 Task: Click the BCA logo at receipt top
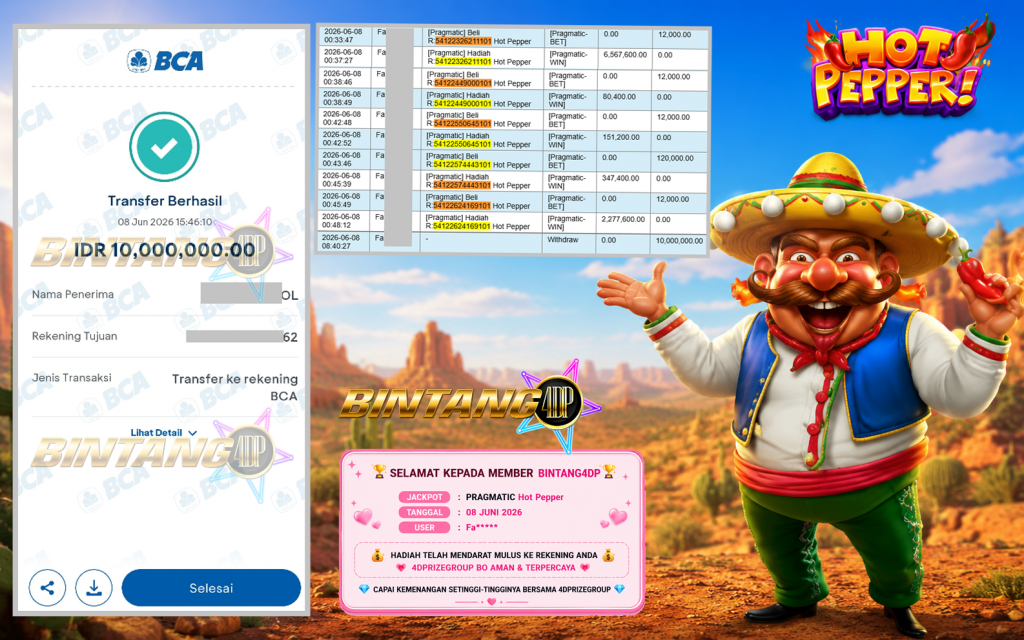pyautogui.click(x=165, y=61)
